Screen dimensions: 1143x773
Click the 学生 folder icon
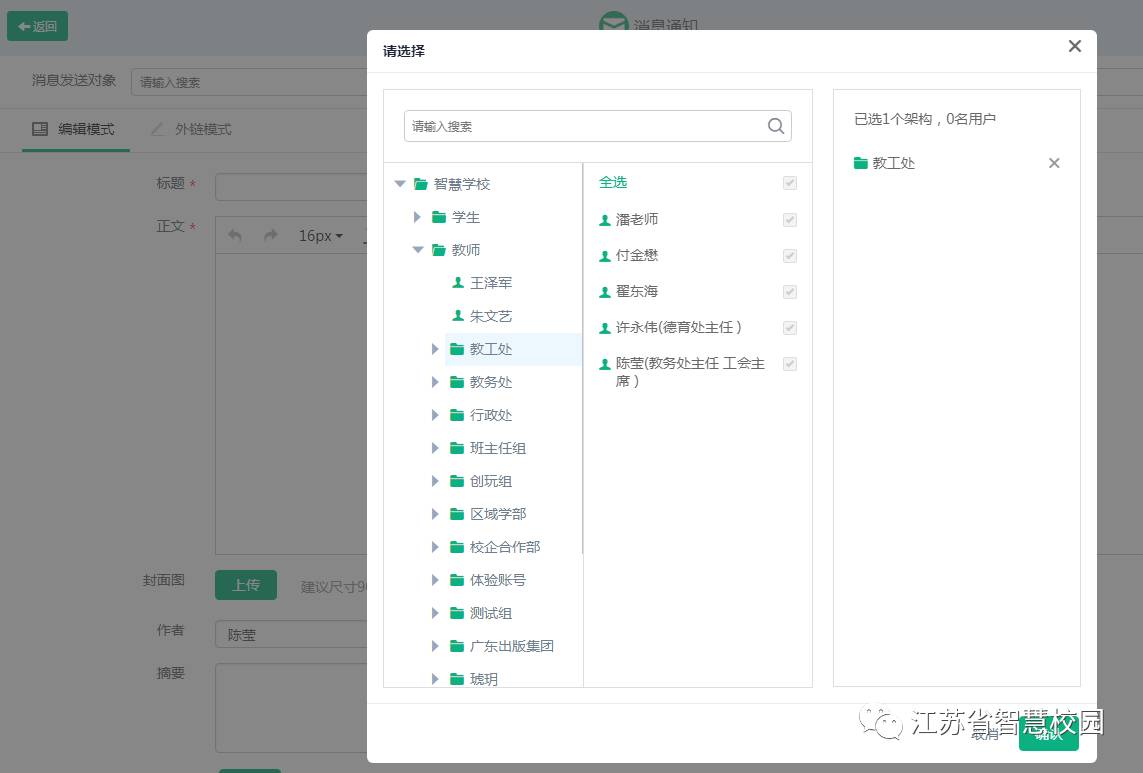(439, 217)
